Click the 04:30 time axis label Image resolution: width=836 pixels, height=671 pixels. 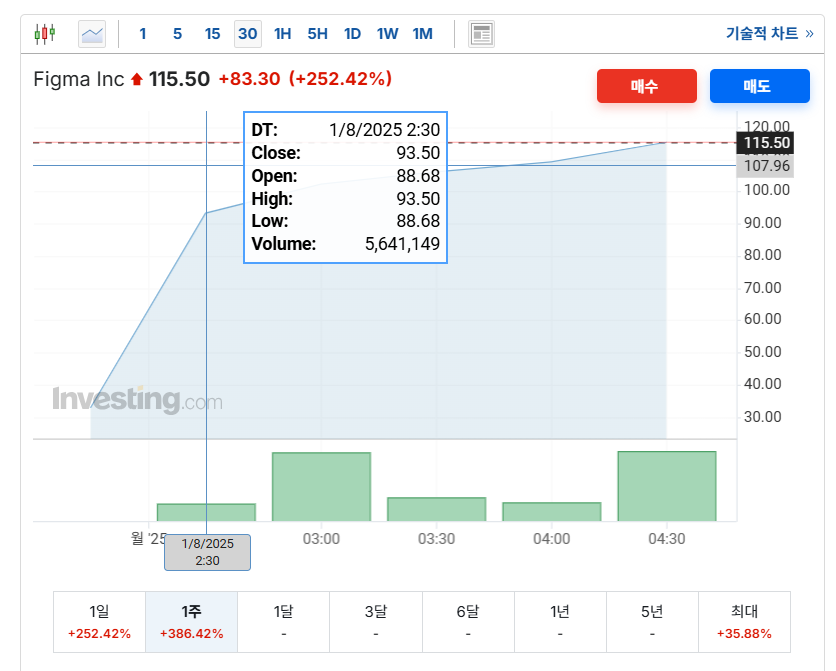coord(666,539)
